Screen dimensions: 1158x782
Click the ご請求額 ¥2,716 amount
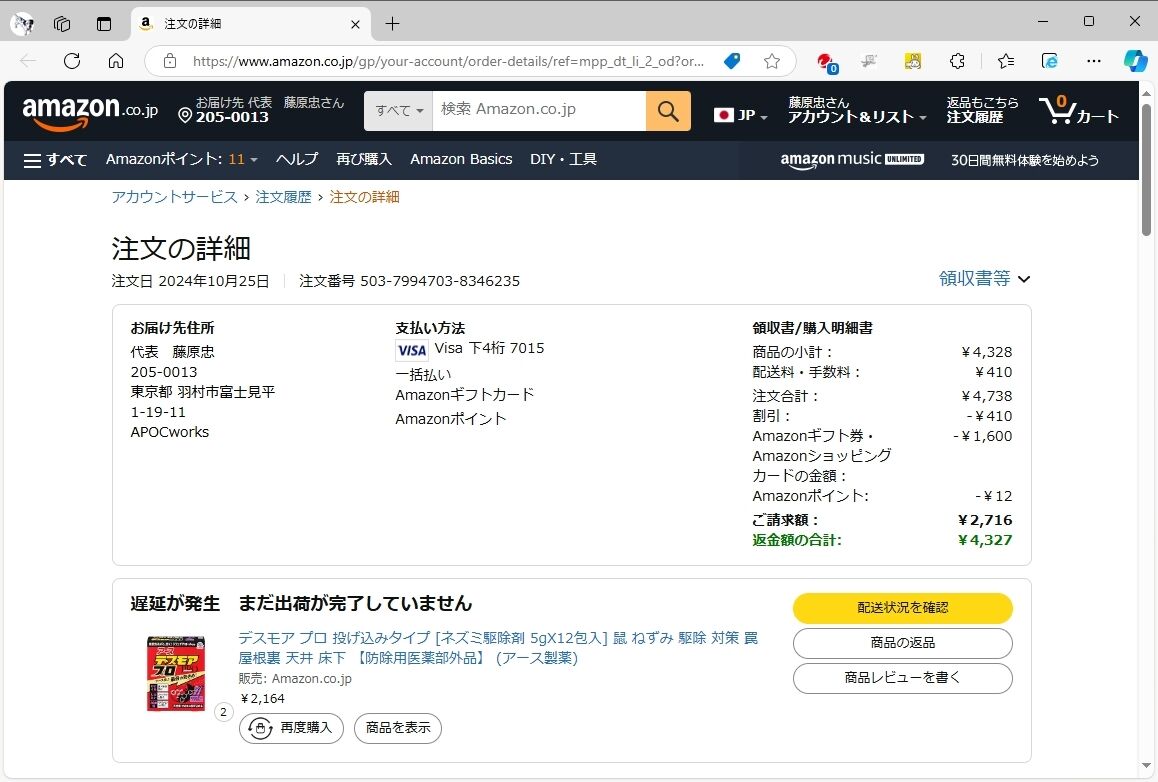coord(984,520)
